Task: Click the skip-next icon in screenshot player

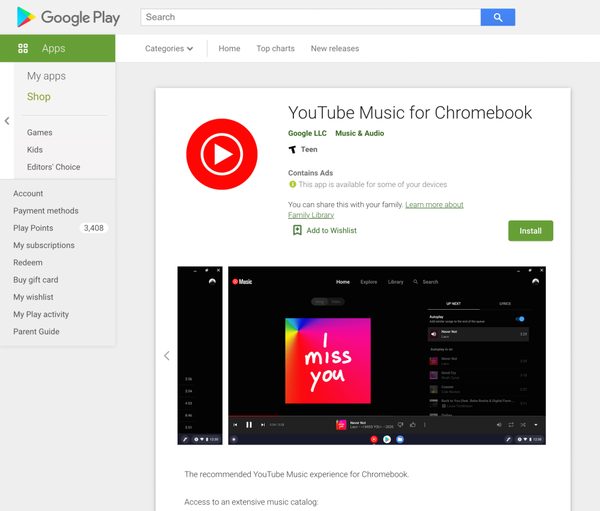Action: 262,425
